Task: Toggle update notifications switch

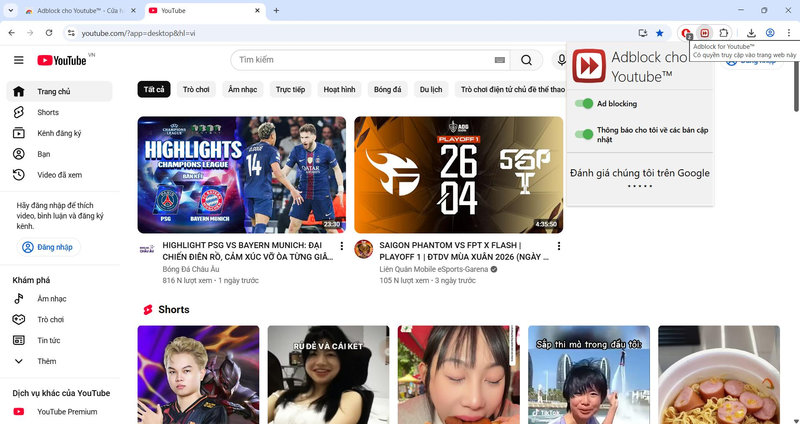Action: click(584, 135)
